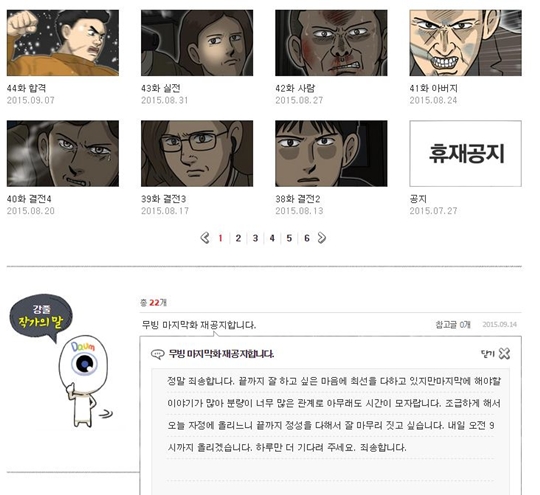540x495 pixels.
Task: Close the author note popup with X
Action: click(x=505, y=353)
